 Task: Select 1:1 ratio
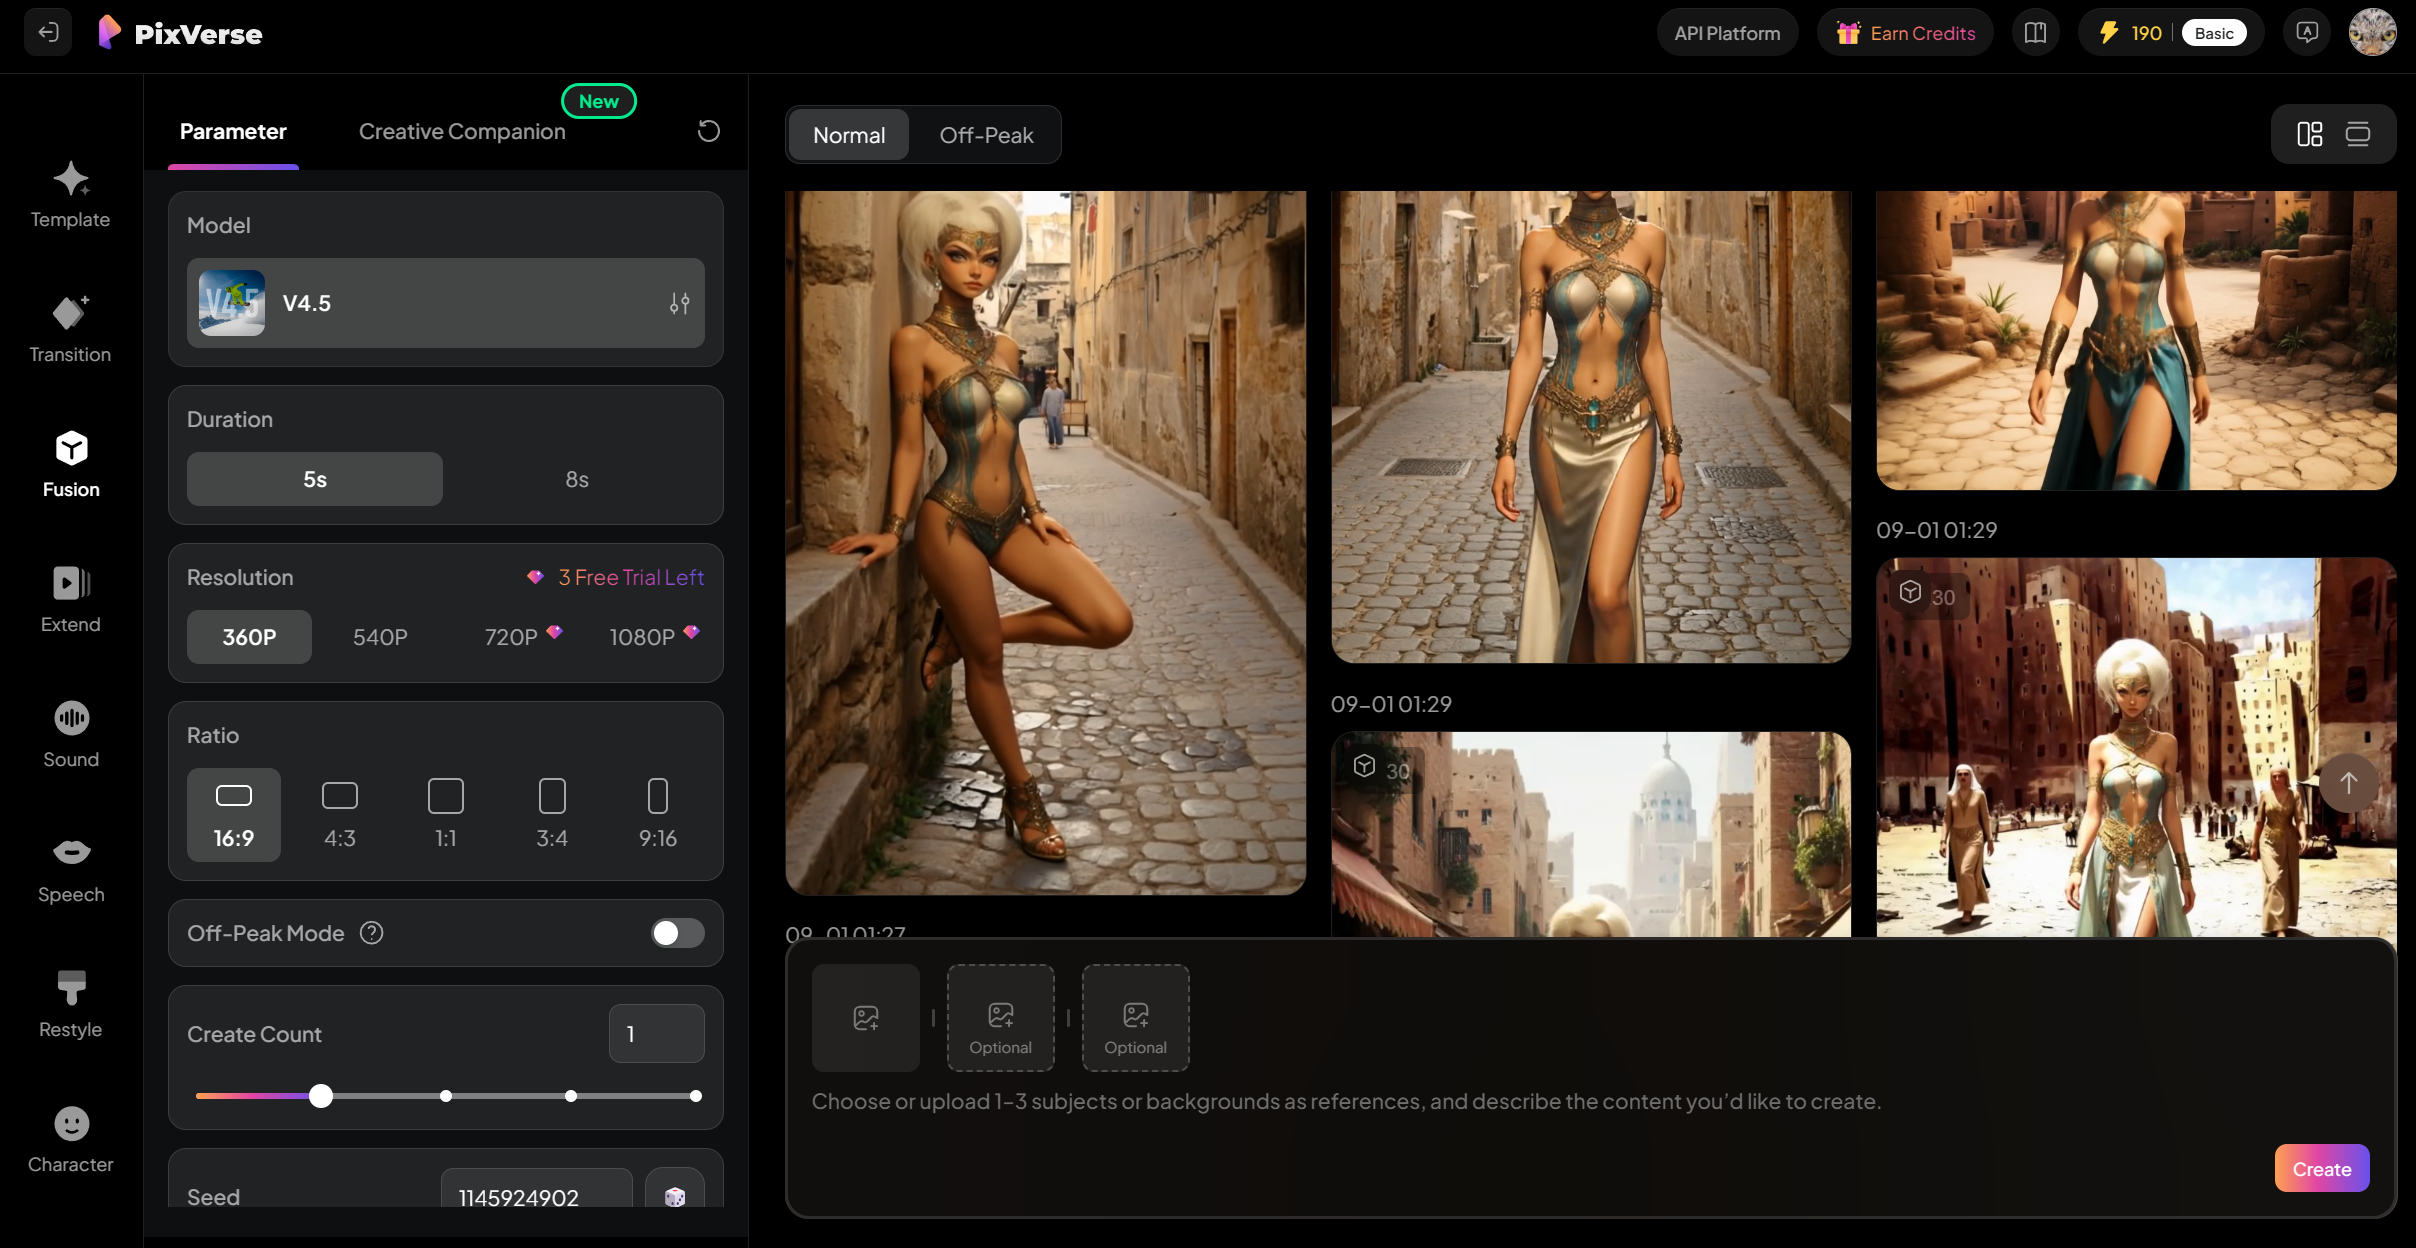(x=446, y=815)
